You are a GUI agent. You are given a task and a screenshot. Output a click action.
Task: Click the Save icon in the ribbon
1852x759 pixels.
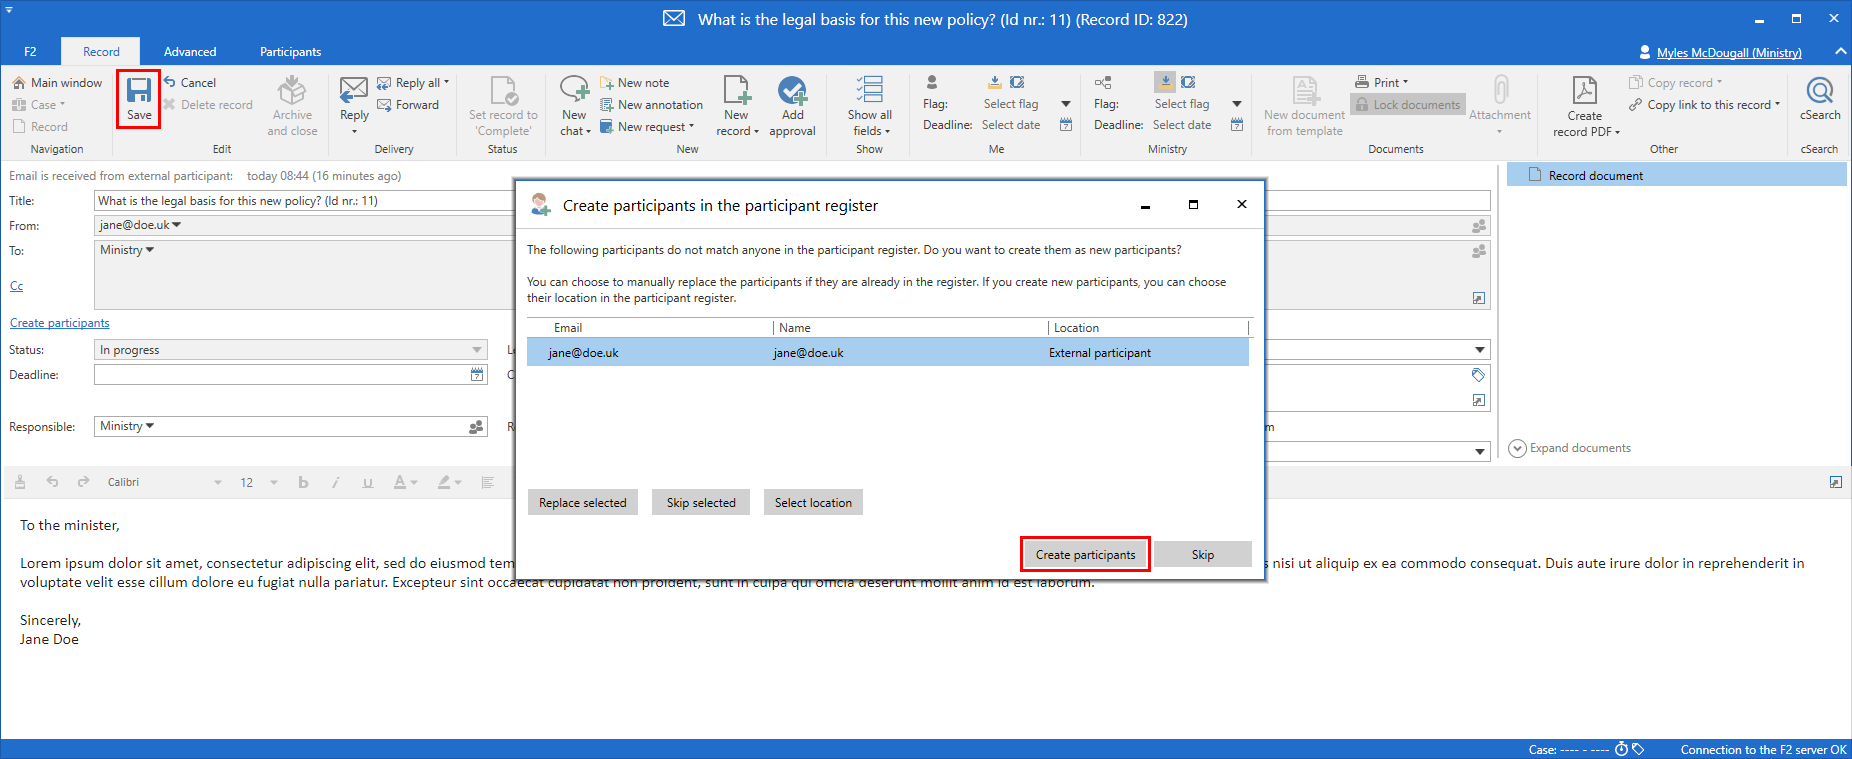pos(139,90)
